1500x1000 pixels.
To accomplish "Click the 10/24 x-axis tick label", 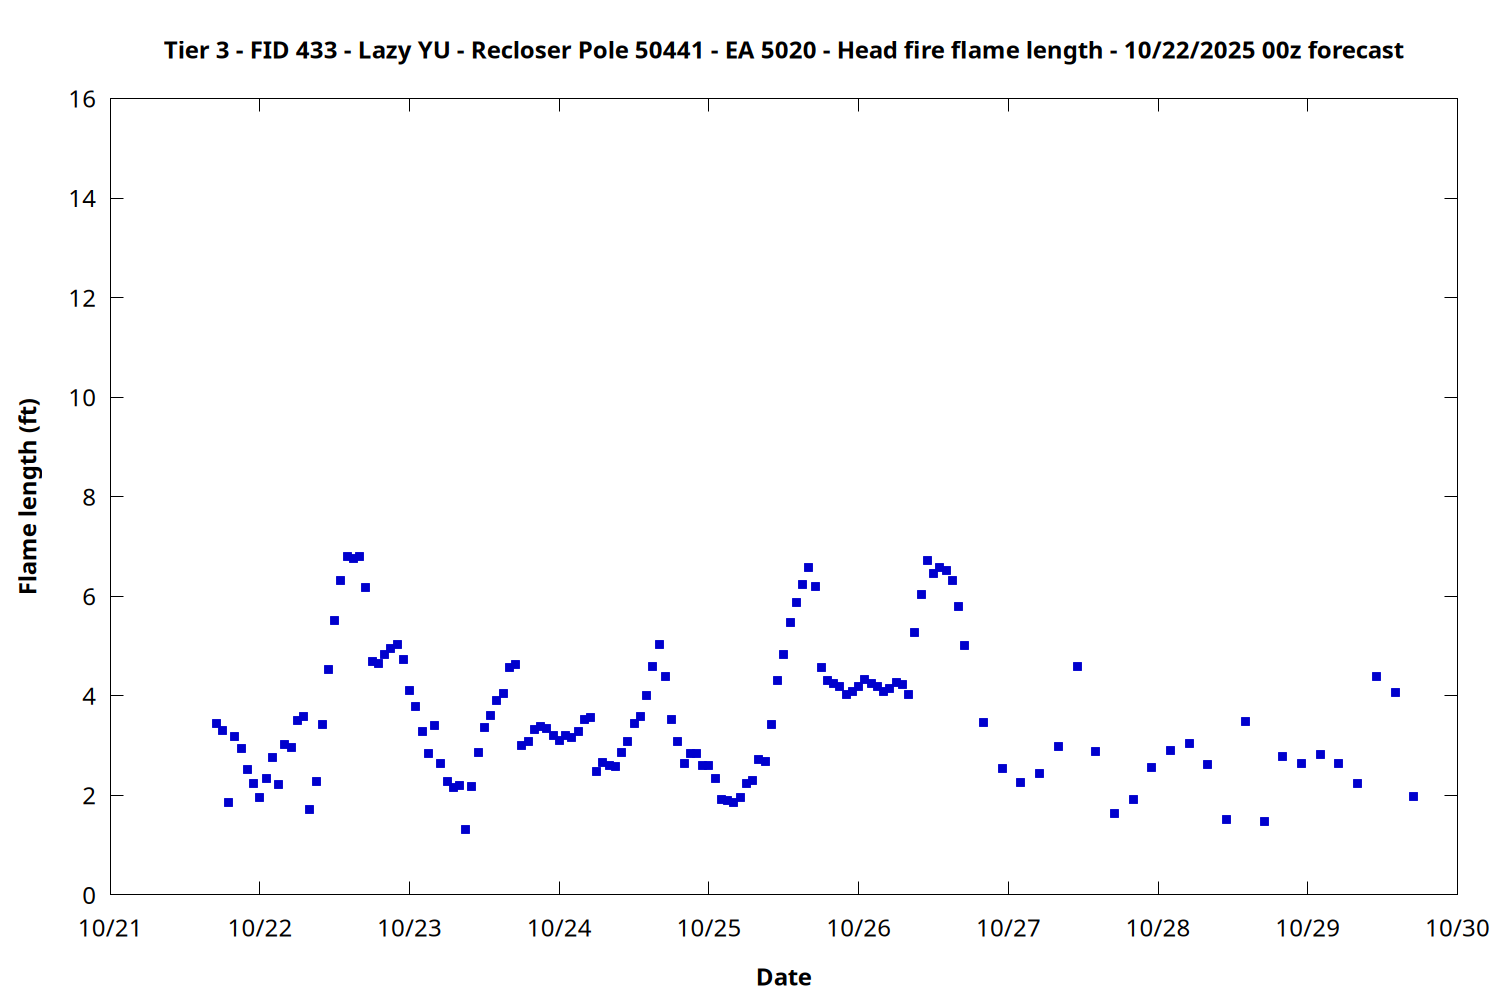I will pos(559,929).
